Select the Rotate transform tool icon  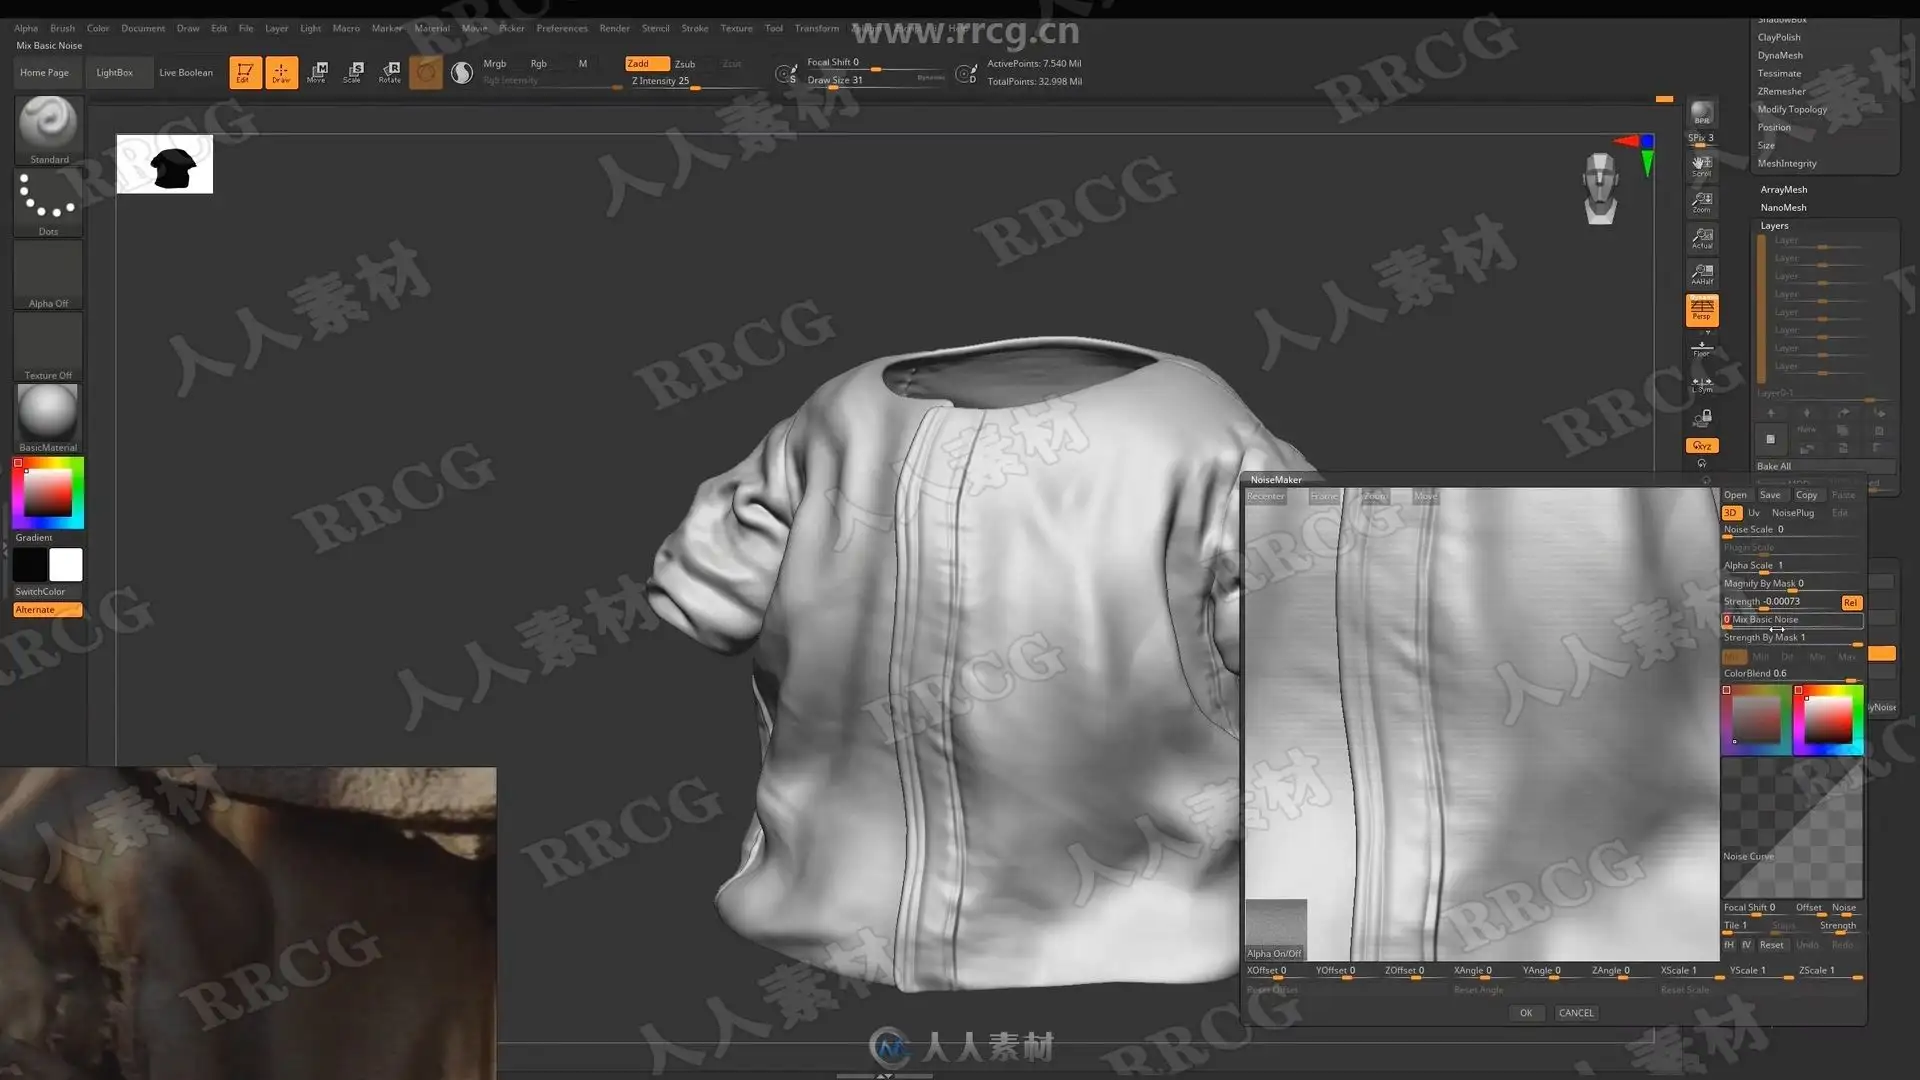(390, 72)
